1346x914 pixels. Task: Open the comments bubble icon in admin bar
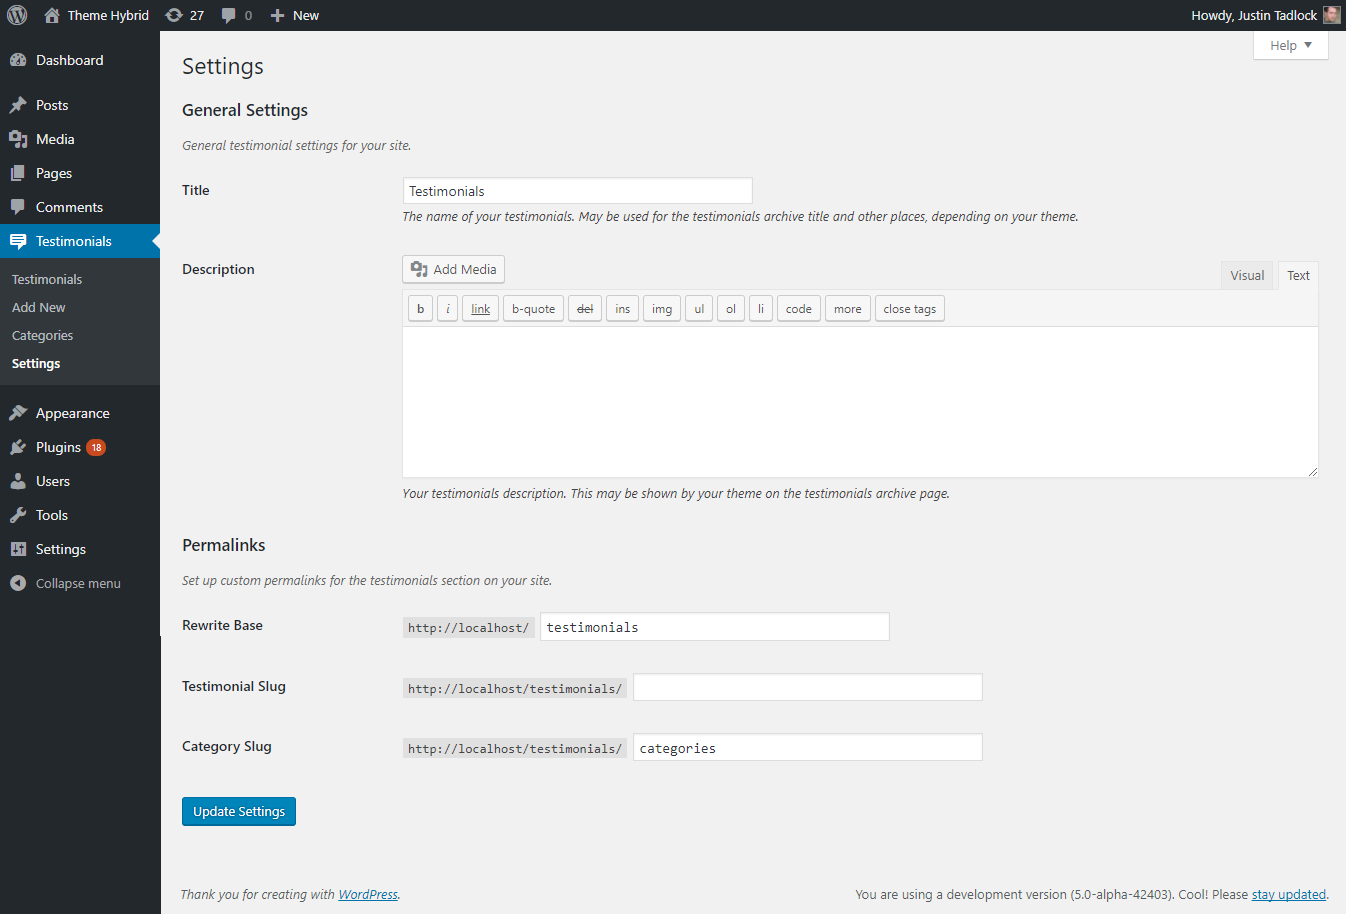tap(229, 15)
